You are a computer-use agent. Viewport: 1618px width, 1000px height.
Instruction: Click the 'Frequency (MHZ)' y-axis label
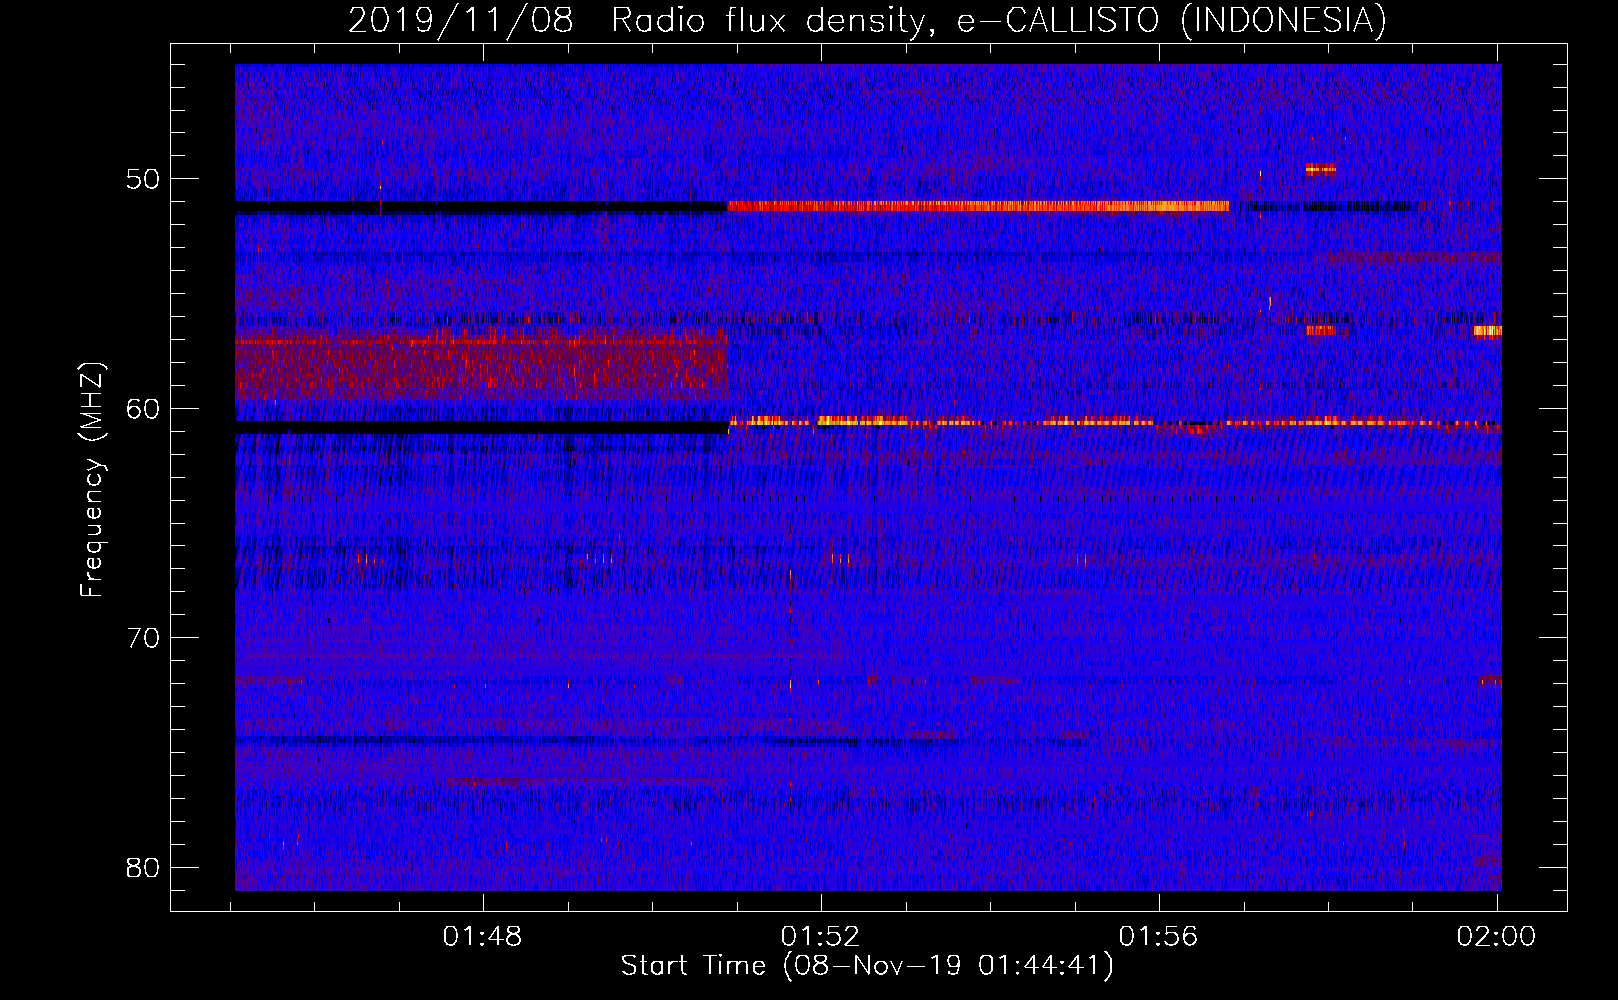(92, 480)
